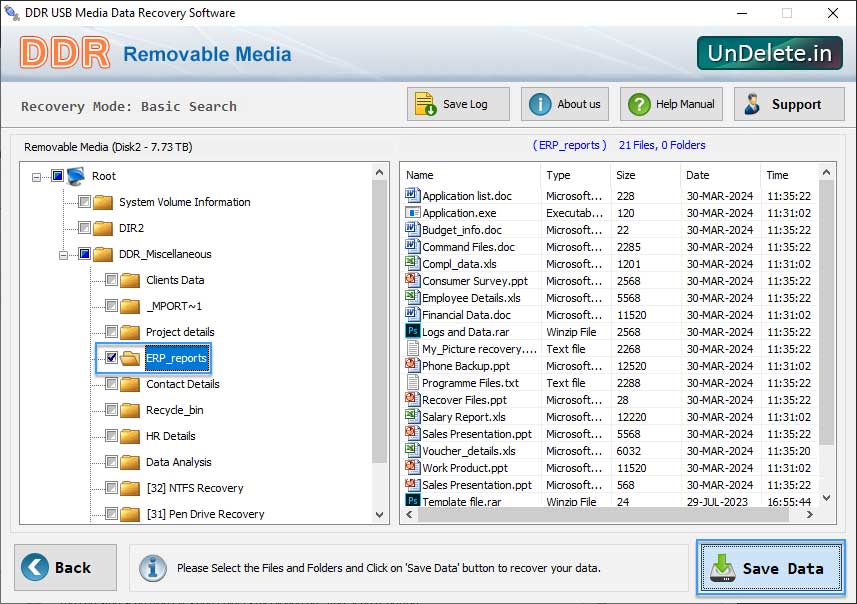The image size is (857, 604).
Task: Click the Save Data drive download icon
Action: (723, 568)
